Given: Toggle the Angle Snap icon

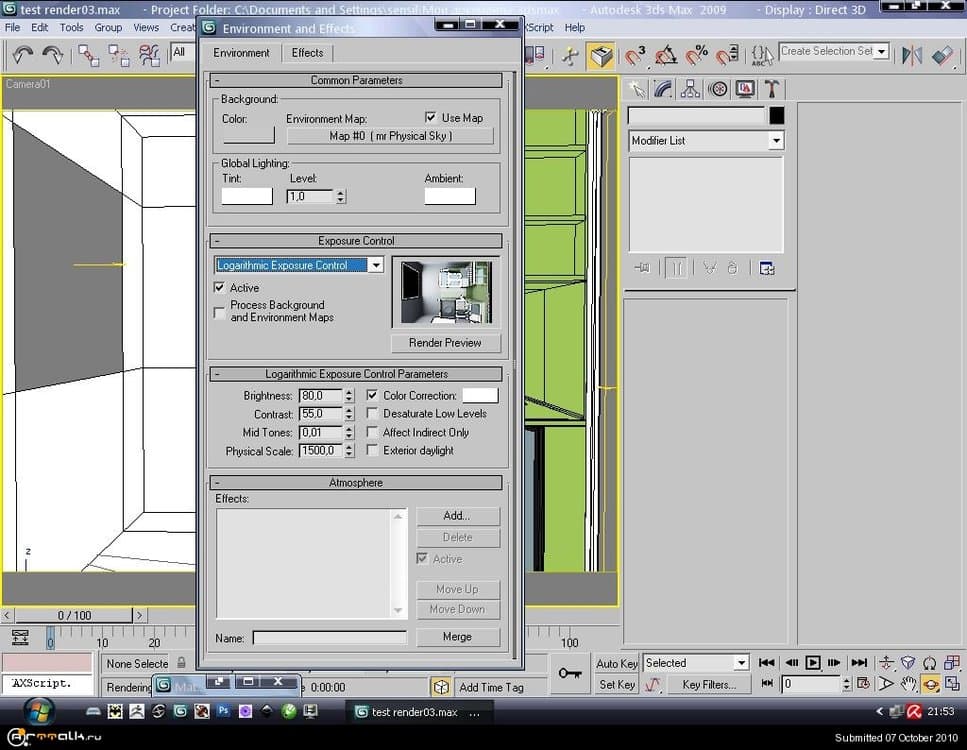Looking at the screenshot, I should pyautogui.click(x=666, y=55).
